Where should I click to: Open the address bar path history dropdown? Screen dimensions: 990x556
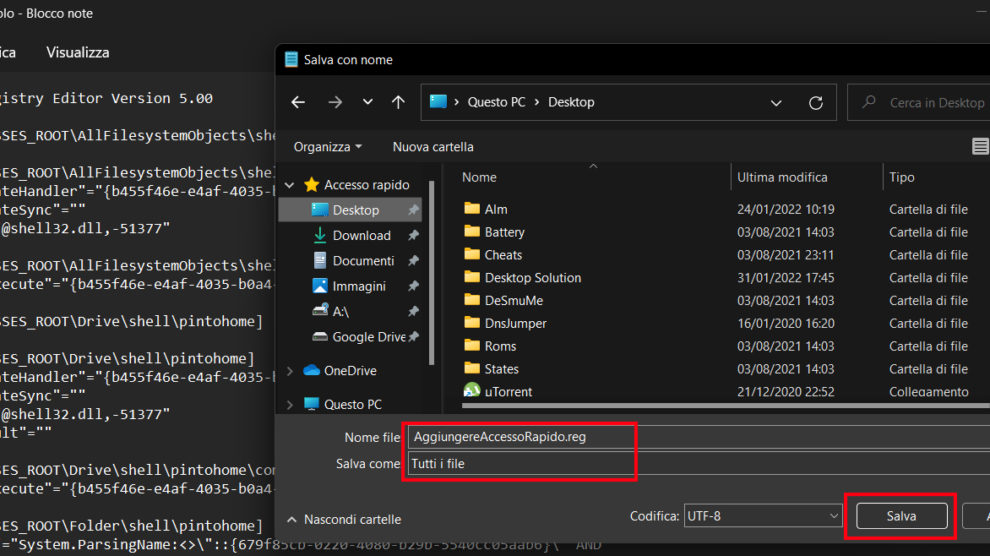[776, 102]
